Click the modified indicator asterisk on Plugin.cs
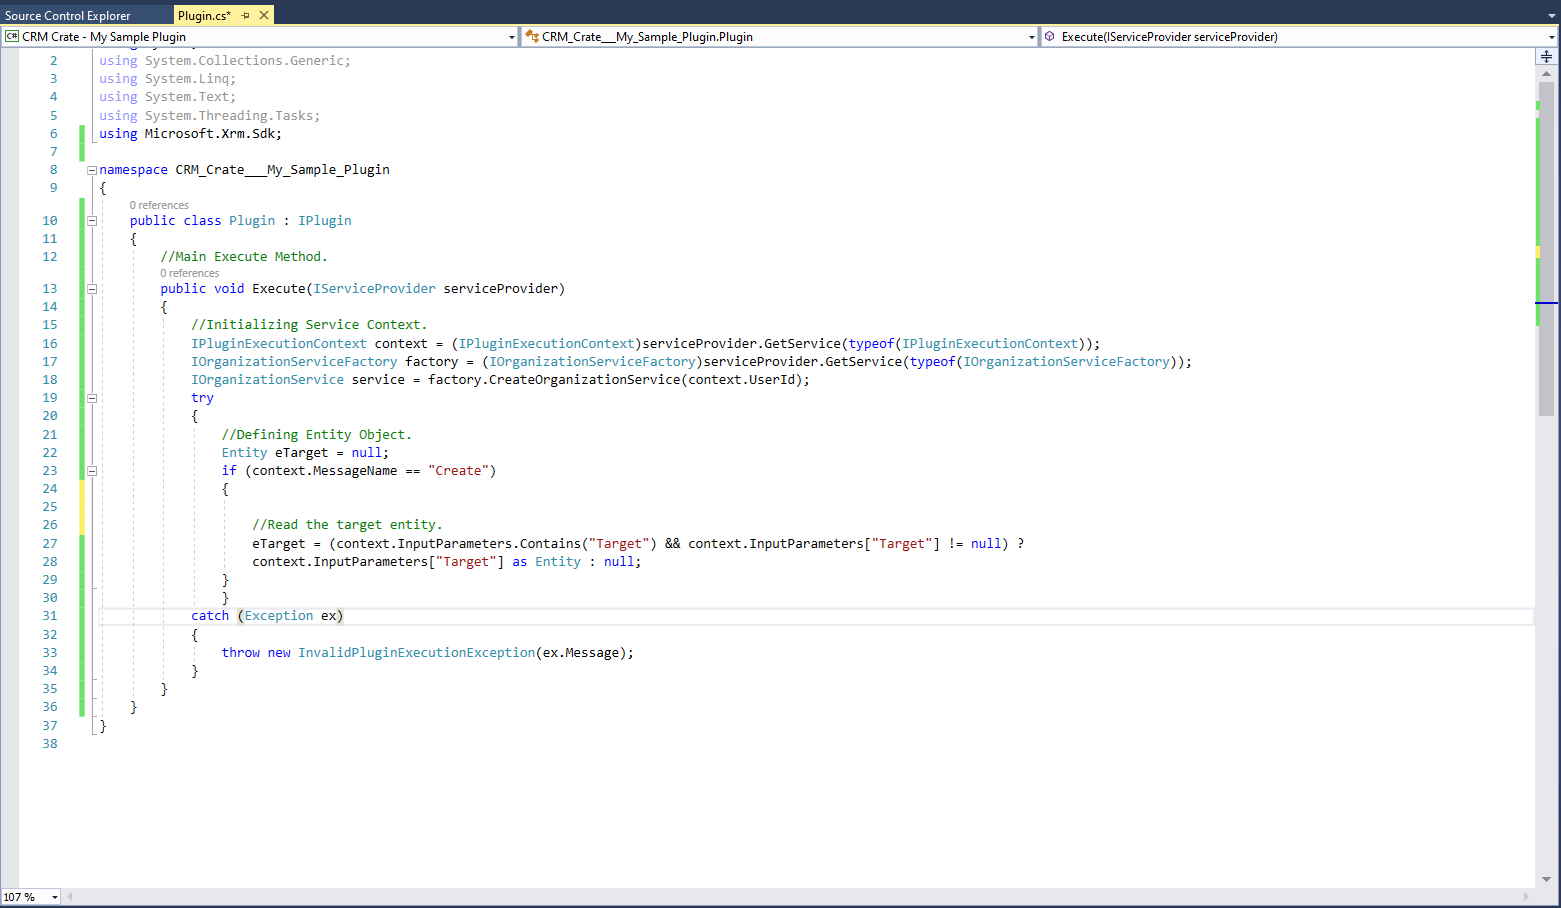Screen dimensions: 1561x908 pyautogui.click(x=228, y=15)
